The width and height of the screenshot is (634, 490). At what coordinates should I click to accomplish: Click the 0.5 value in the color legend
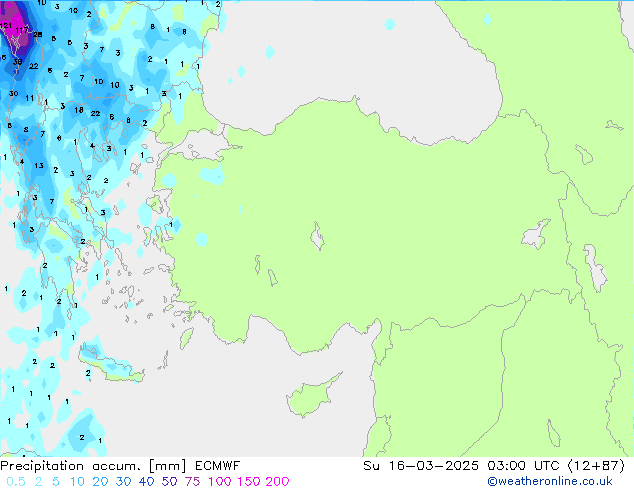(x=16, y=482)
